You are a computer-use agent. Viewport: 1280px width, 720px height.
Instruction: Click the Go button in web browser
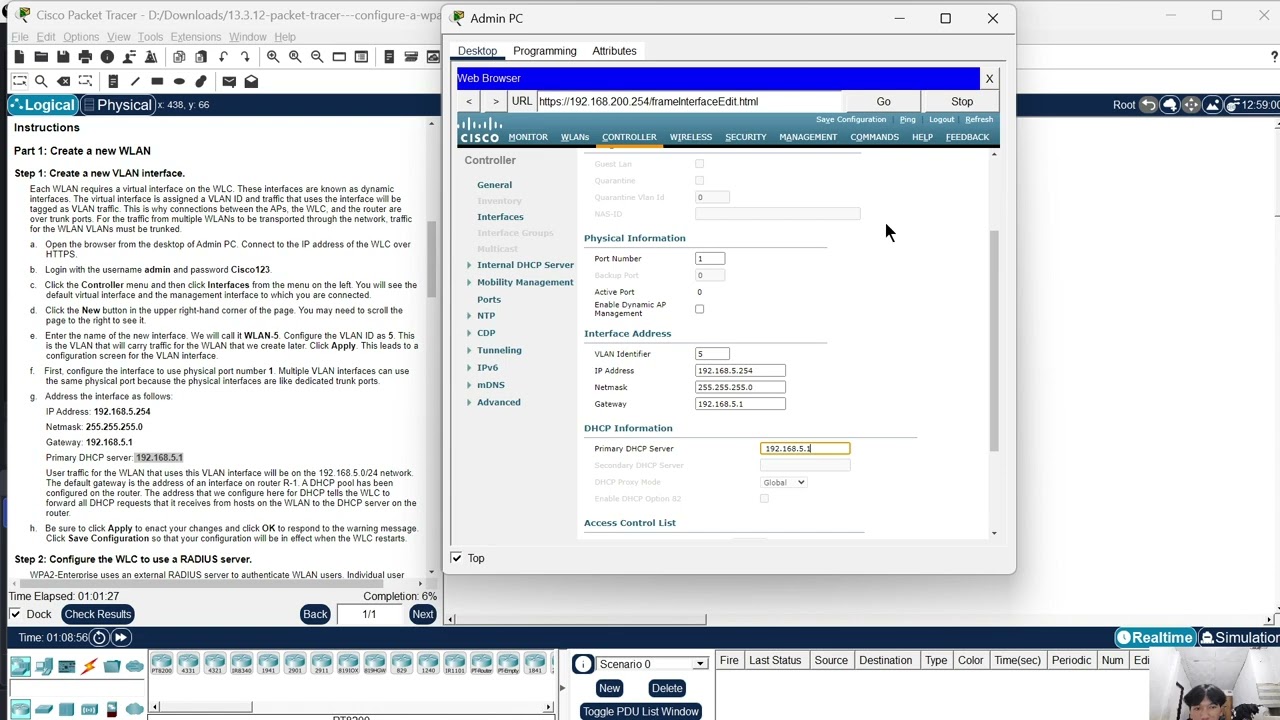(883, 101)
